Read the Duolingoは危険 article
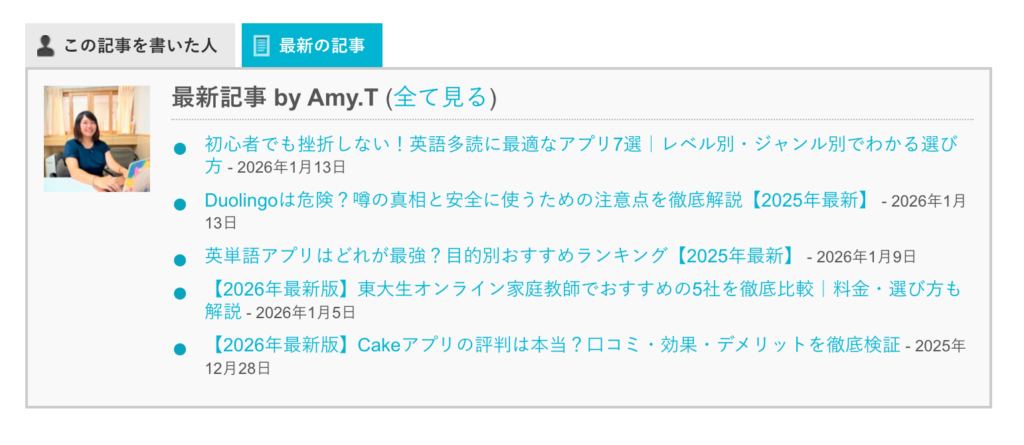 [x=537, y=200]
